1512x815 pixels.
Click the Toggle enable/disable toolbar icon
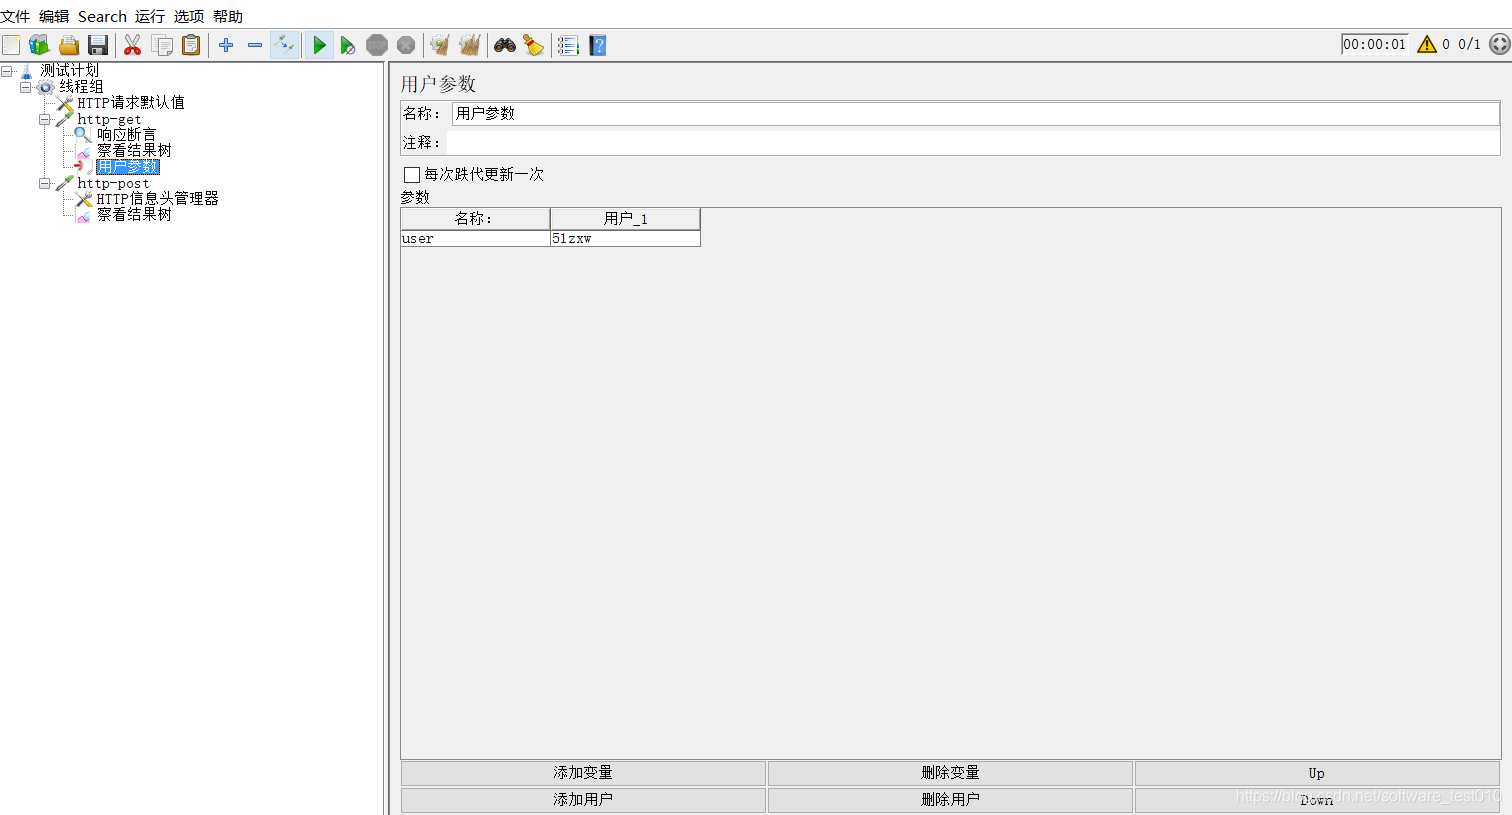point(284,45)
